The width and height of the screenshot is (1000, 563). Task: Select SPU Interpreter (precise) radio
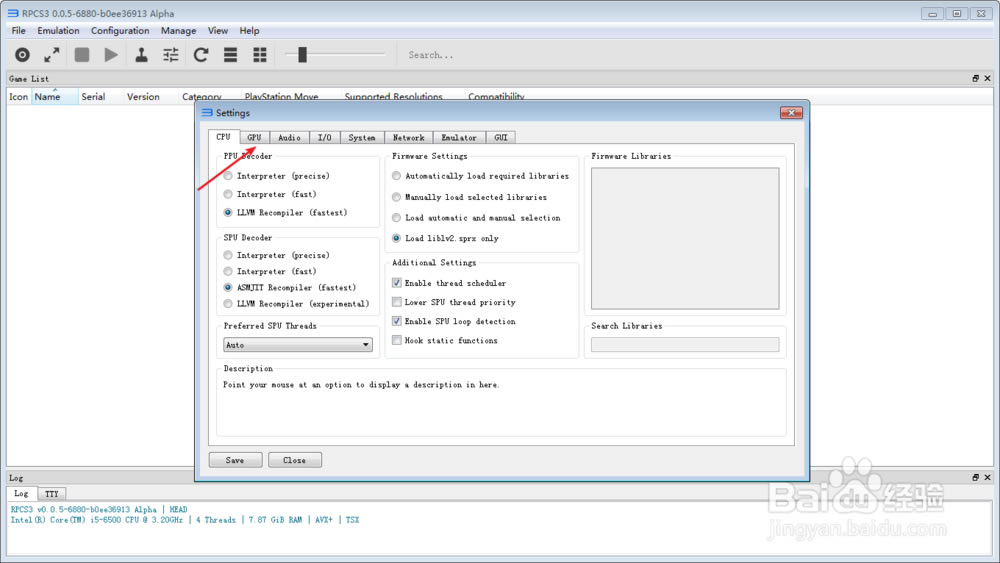pos(228,255)
